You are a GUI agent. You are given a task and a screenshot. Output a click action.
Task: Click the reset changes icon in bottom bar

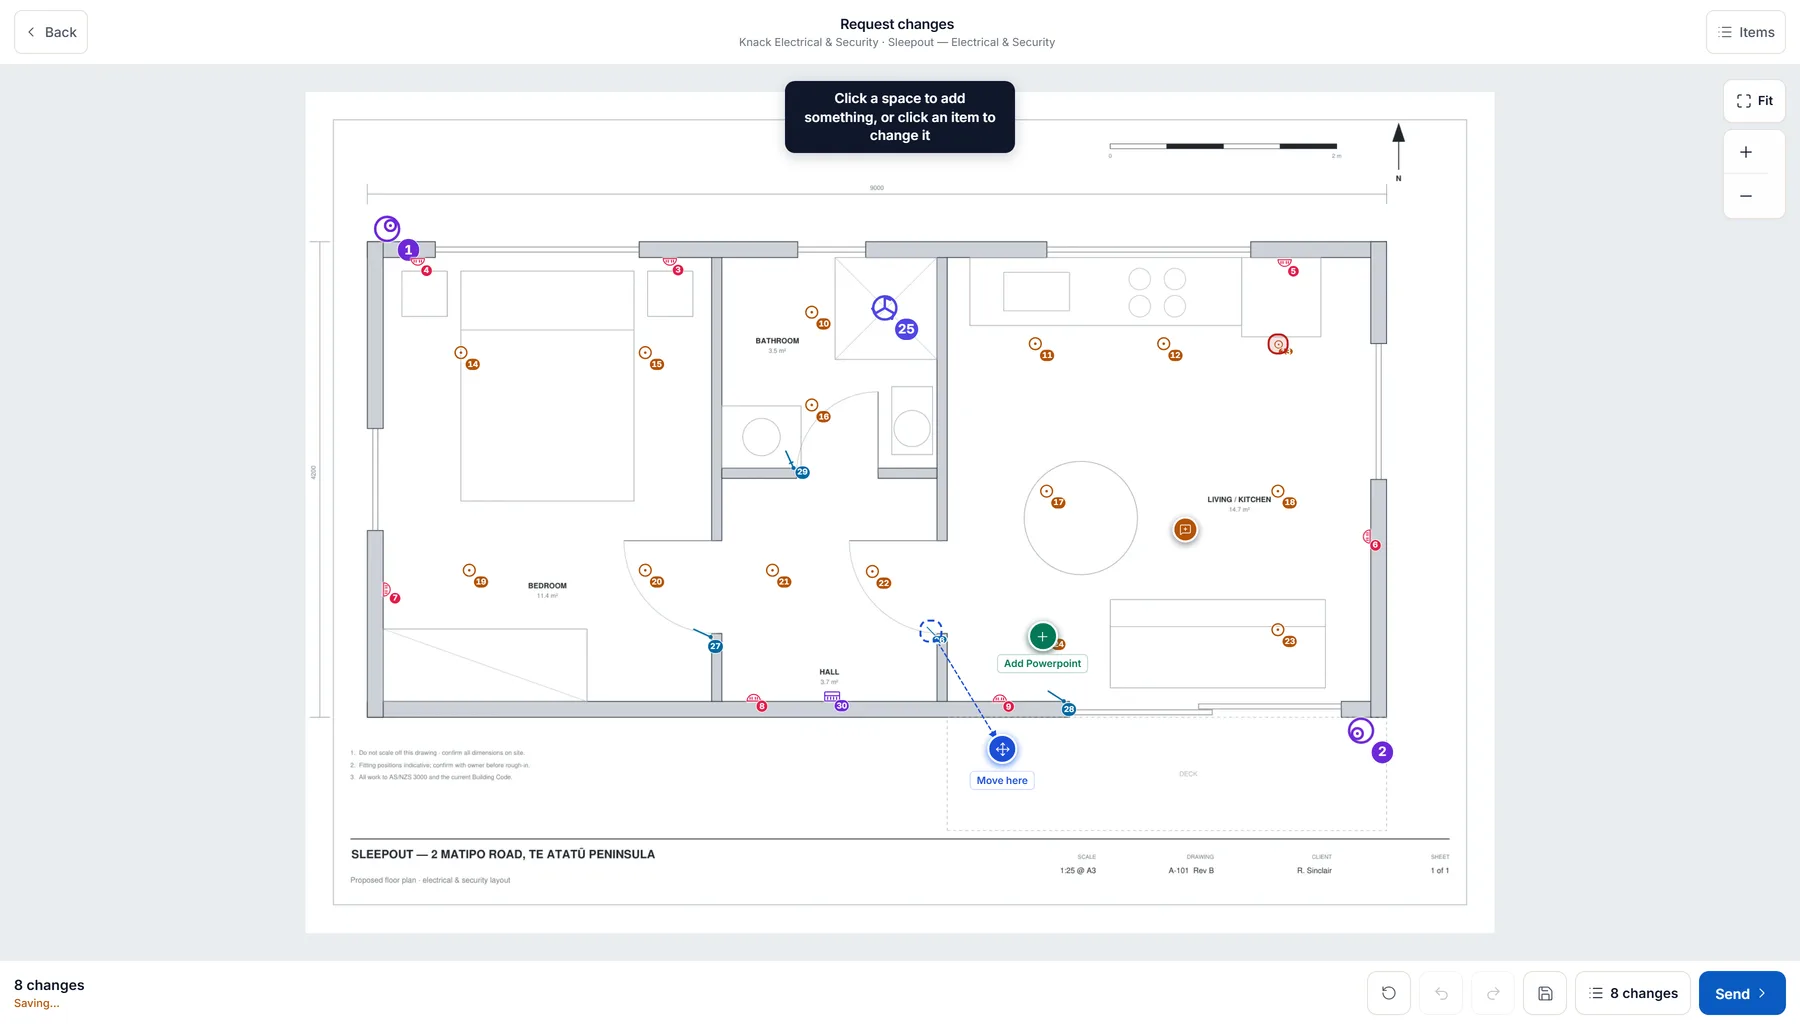(1389, 993)
